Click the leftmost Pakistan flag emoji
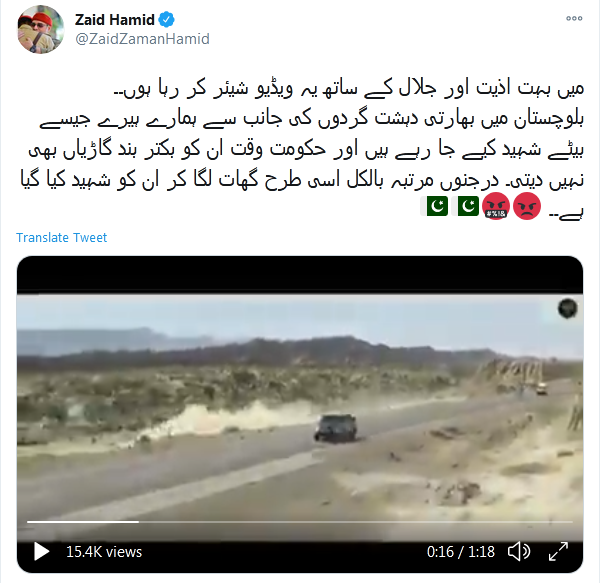This screenshot has width=600, height=583. 434,206
